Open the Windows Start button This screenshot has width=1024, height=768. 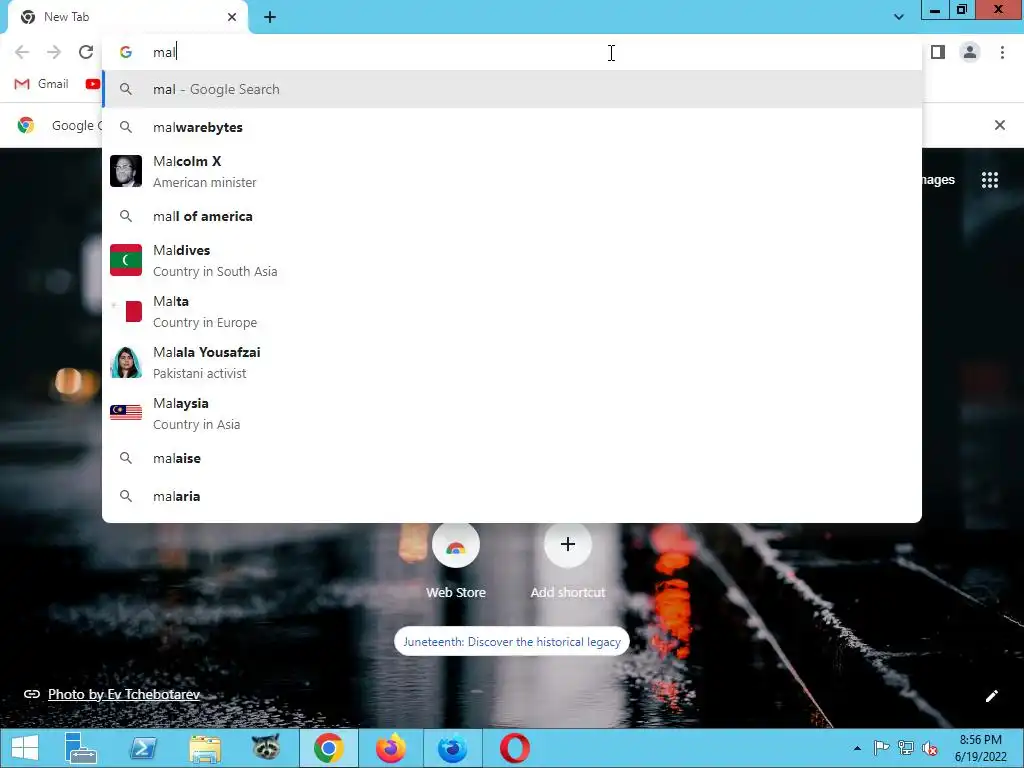pyautogui.click(x=25, y=748)
